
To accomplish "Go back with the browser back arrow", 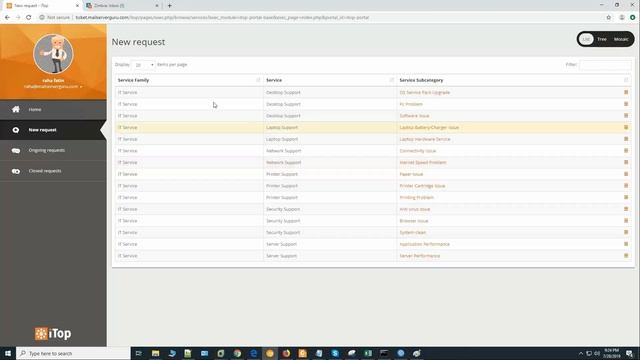I will click(7, 18).
